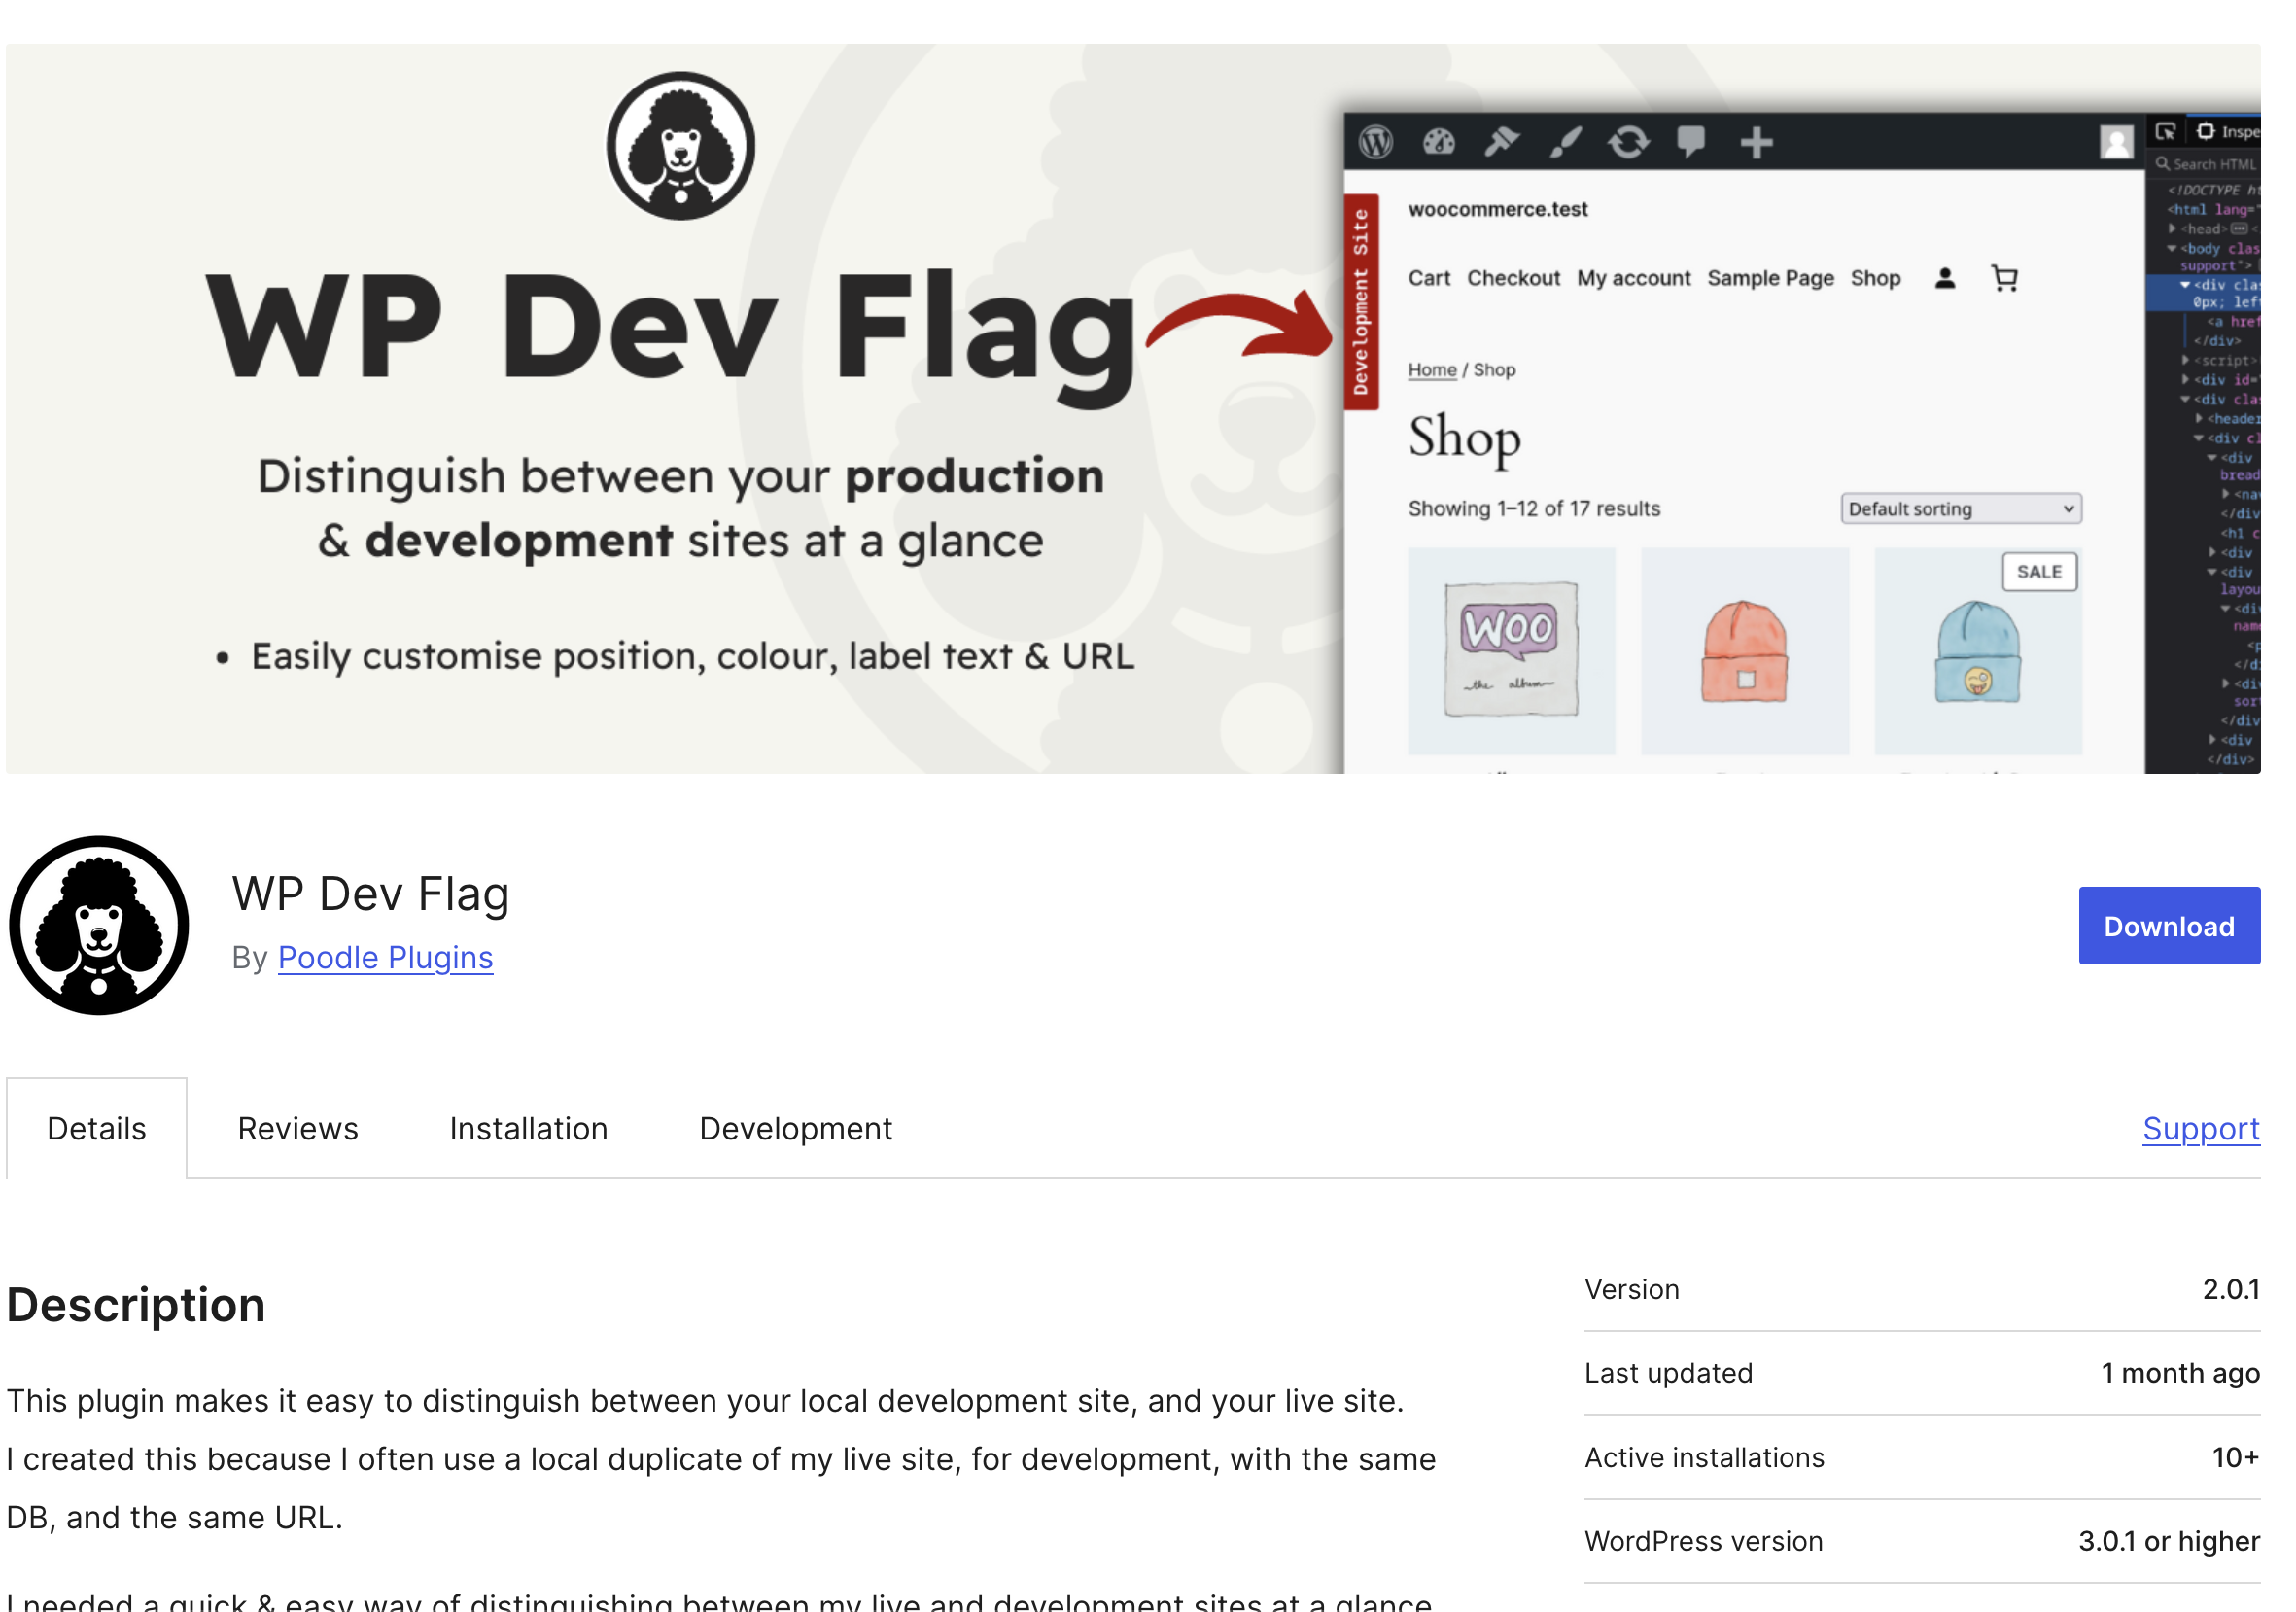Click the round poodle logo at the banner top
The image size is (2296, 1612).
tap(681, 146)
